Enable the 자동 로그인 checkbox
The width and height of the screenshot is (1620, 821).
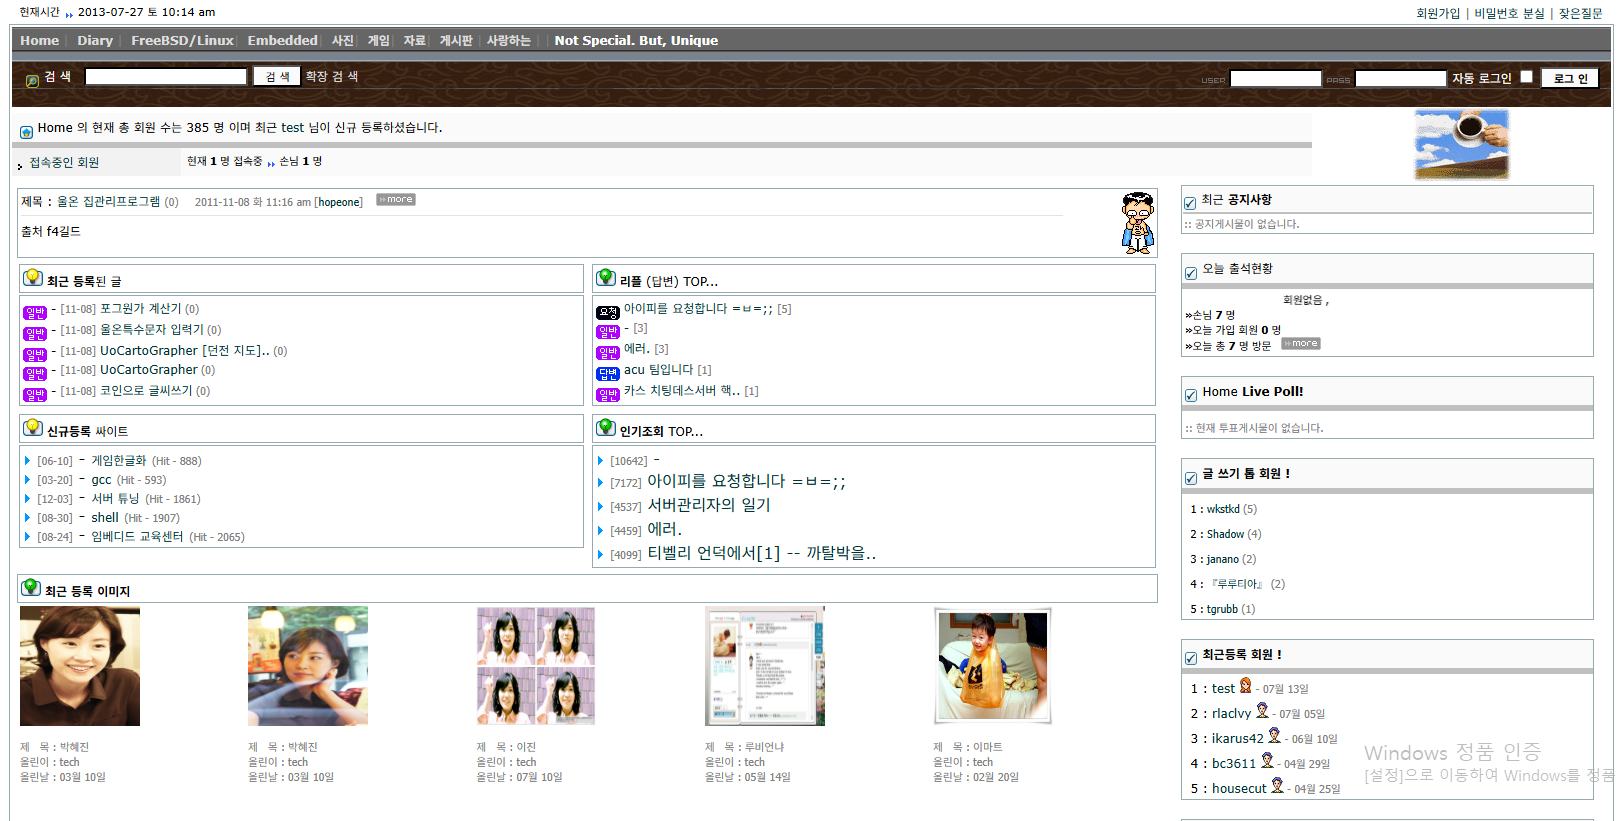(1526, 77)
